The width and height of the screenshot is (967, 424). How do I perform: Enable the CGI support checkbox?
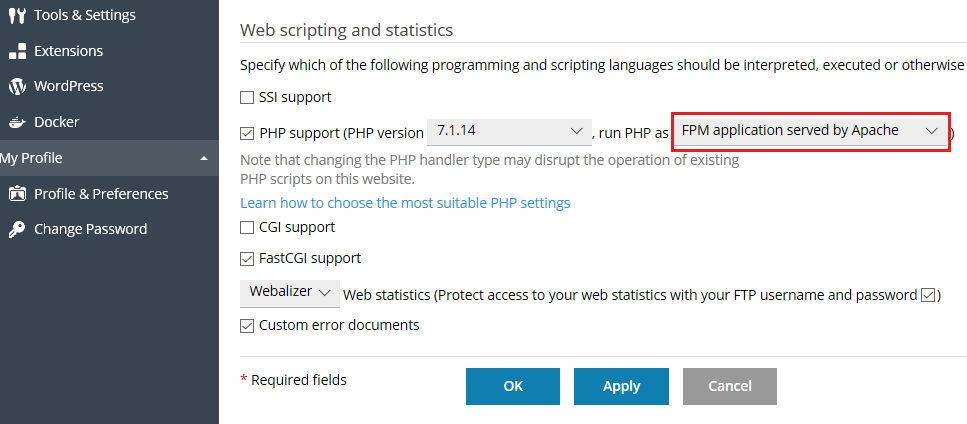[247, 228]
